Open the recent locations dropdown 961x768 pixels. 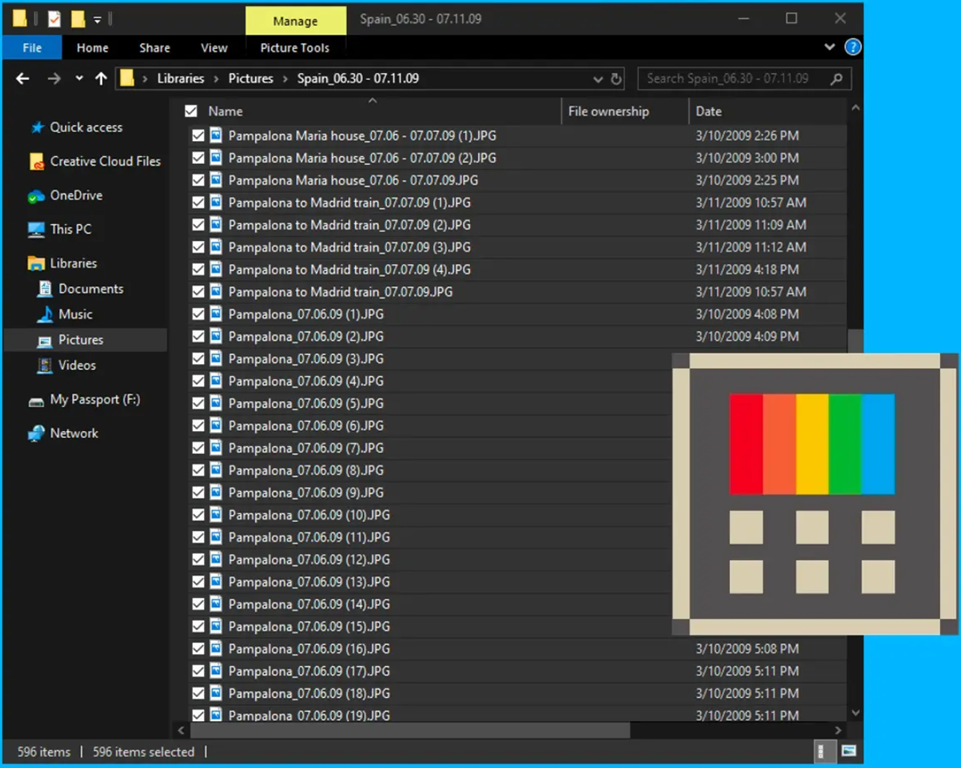78,79
